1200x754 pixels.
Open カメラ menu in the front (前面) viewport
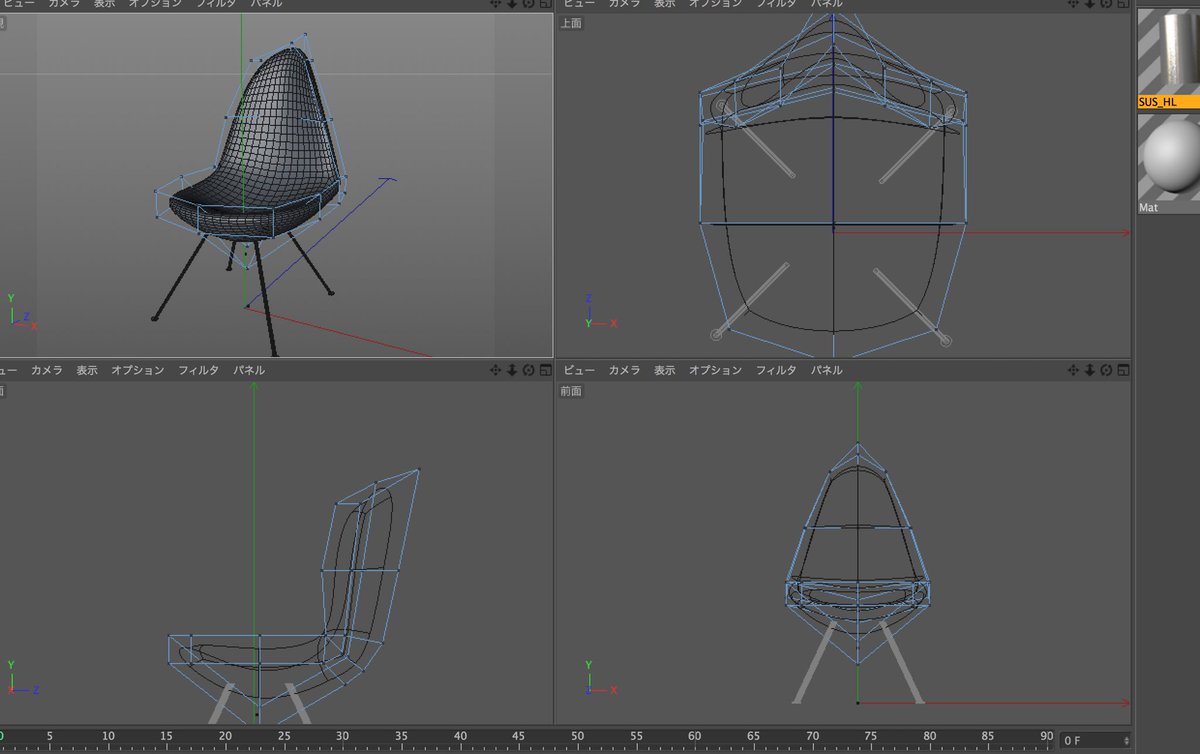point(625,370)
